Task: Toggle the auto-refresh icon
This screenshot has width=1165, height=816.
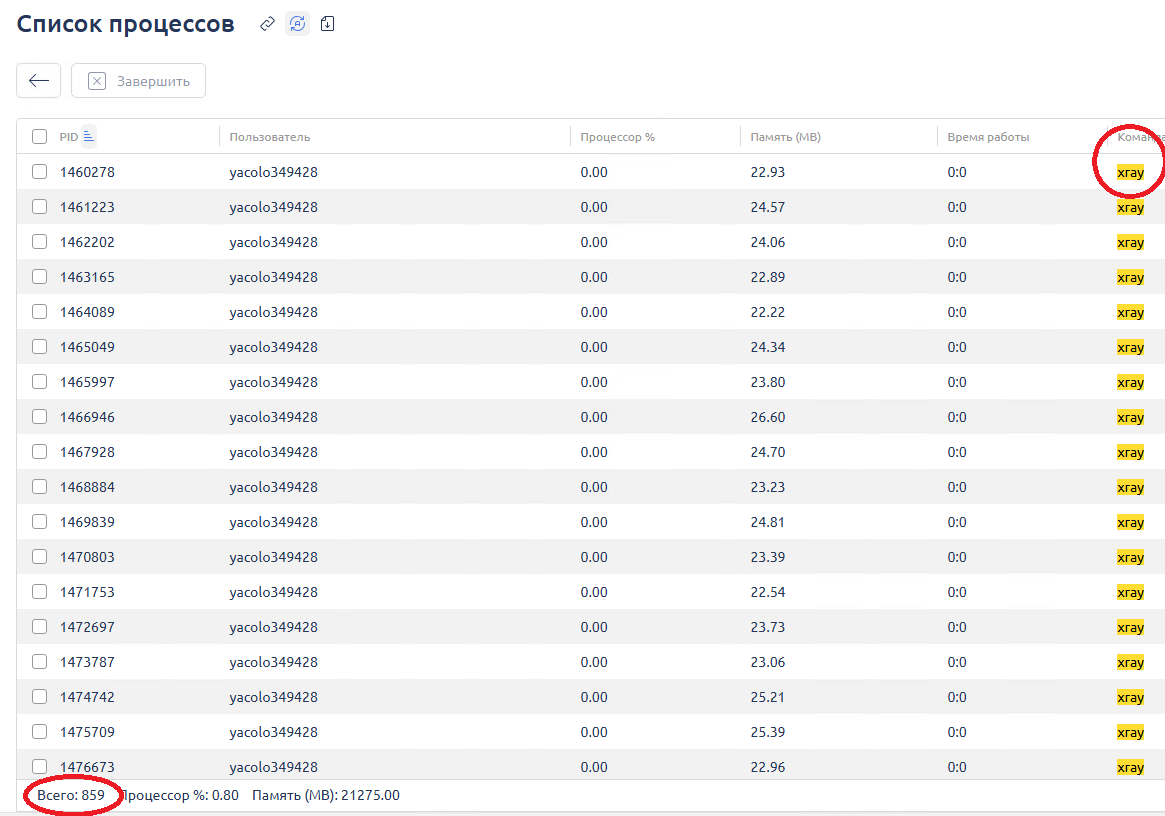Action: 297,24
